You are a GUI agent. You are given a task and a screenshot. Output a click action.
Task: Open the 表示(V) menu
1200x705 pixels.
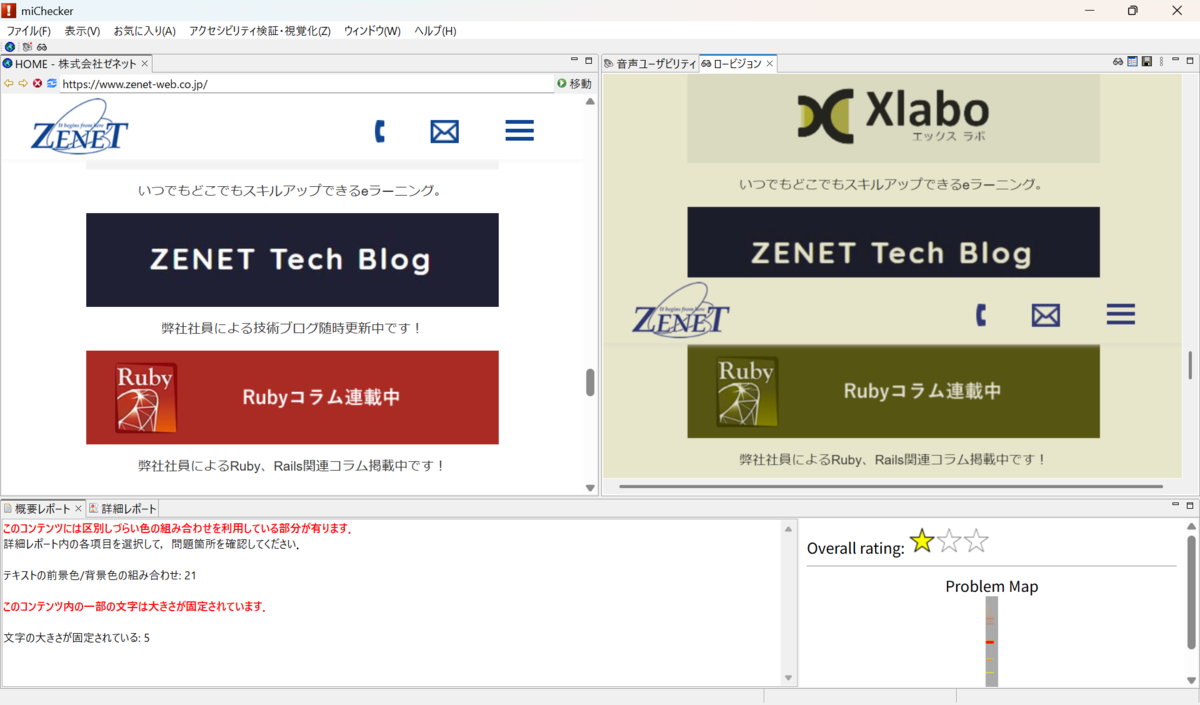[82, 31]
